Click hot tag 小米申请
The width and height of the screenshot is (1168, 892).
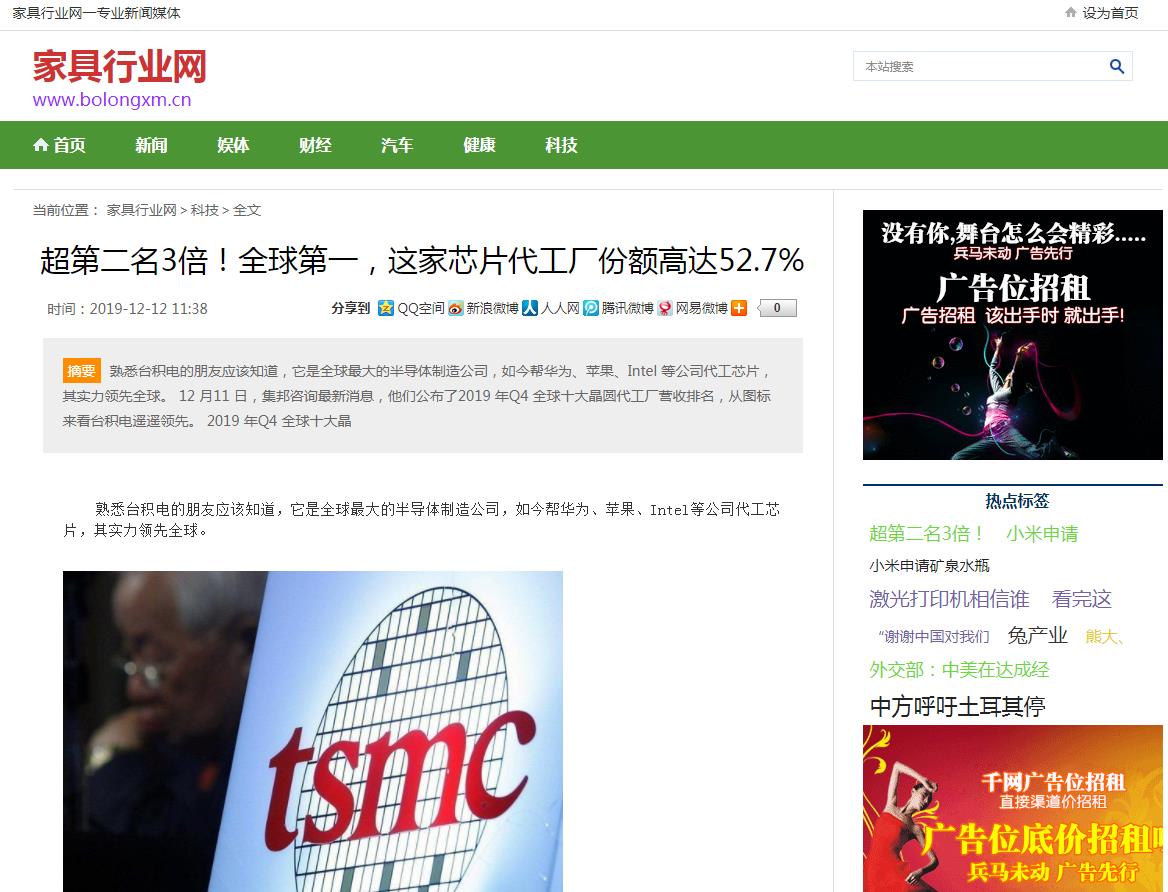coord(1042,534)
